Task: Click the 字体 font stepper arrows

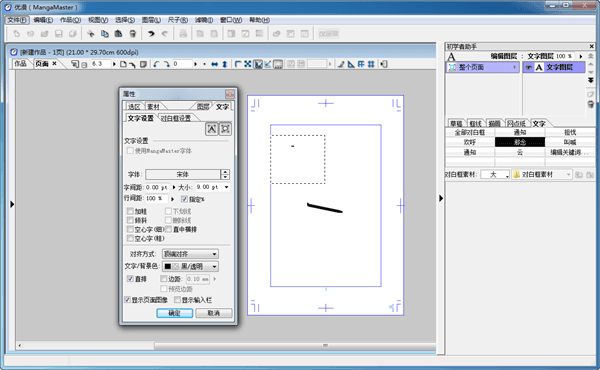Action: point(225,174)
